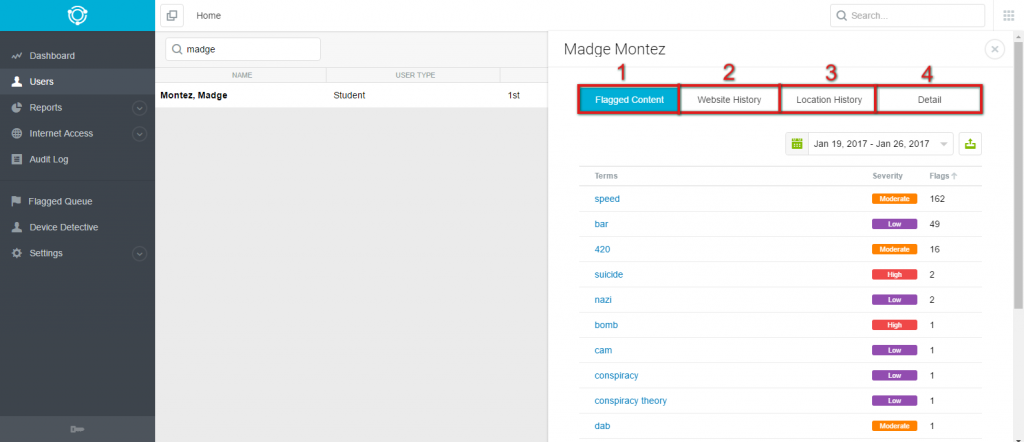The image size is (1024, 442).
Task: Click the app logo in the header
Action: 77,15
